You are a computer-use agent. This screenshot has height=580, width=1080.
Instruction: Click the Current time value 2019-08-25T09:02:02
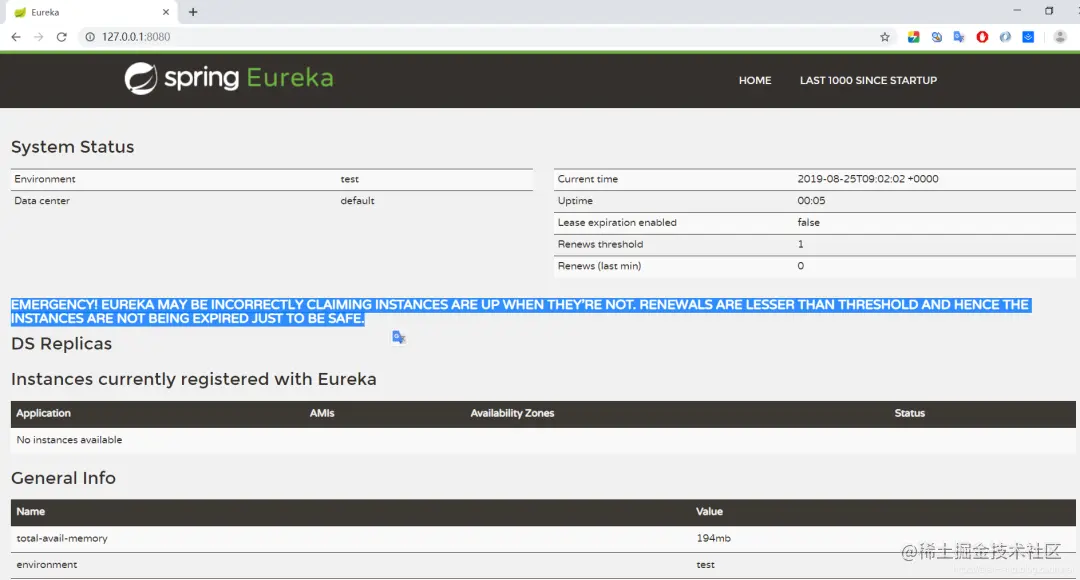coord(868,179)
